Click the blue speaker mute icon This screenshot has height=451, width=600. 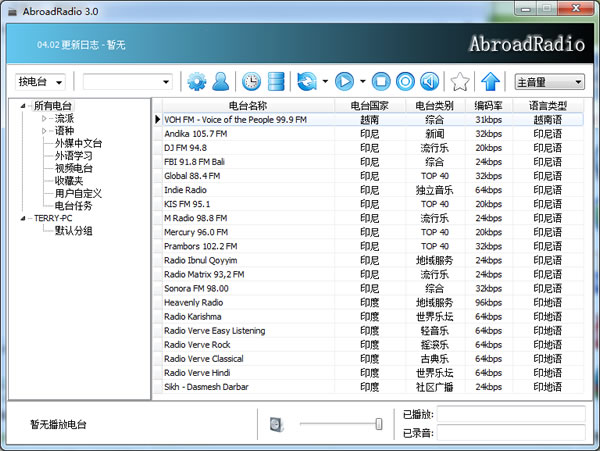pyautogui.click(x=429, y=81)
